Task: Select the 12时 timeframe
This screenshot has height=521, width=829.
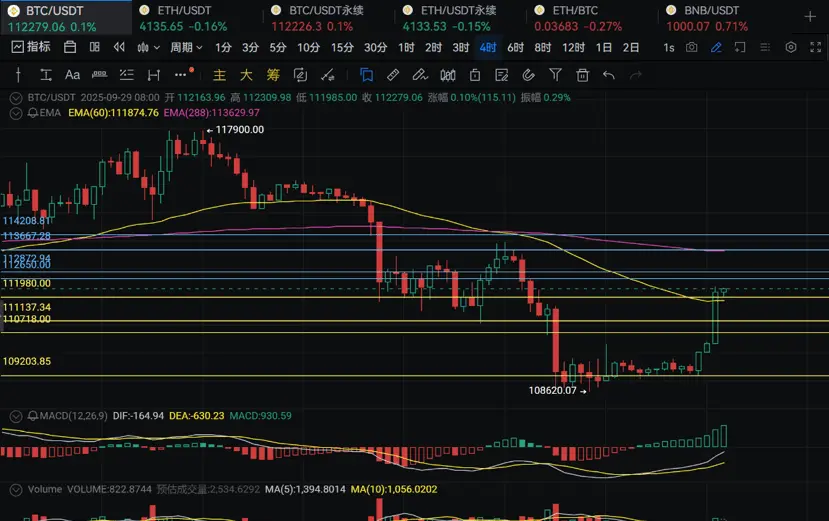Action: click(x=573, y=48)
